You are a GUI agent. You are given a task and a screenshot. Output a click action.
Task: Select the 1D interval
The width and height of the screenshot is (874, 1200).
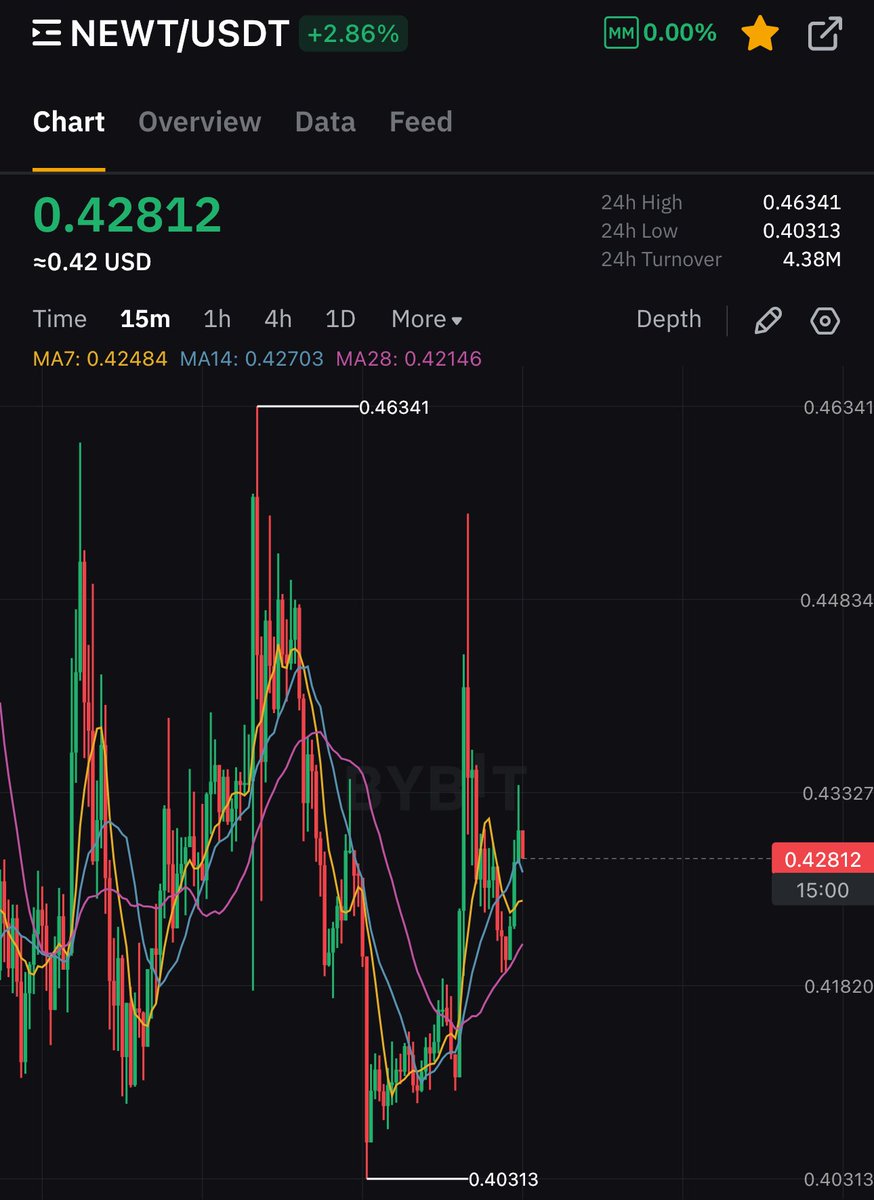(341, 319)
